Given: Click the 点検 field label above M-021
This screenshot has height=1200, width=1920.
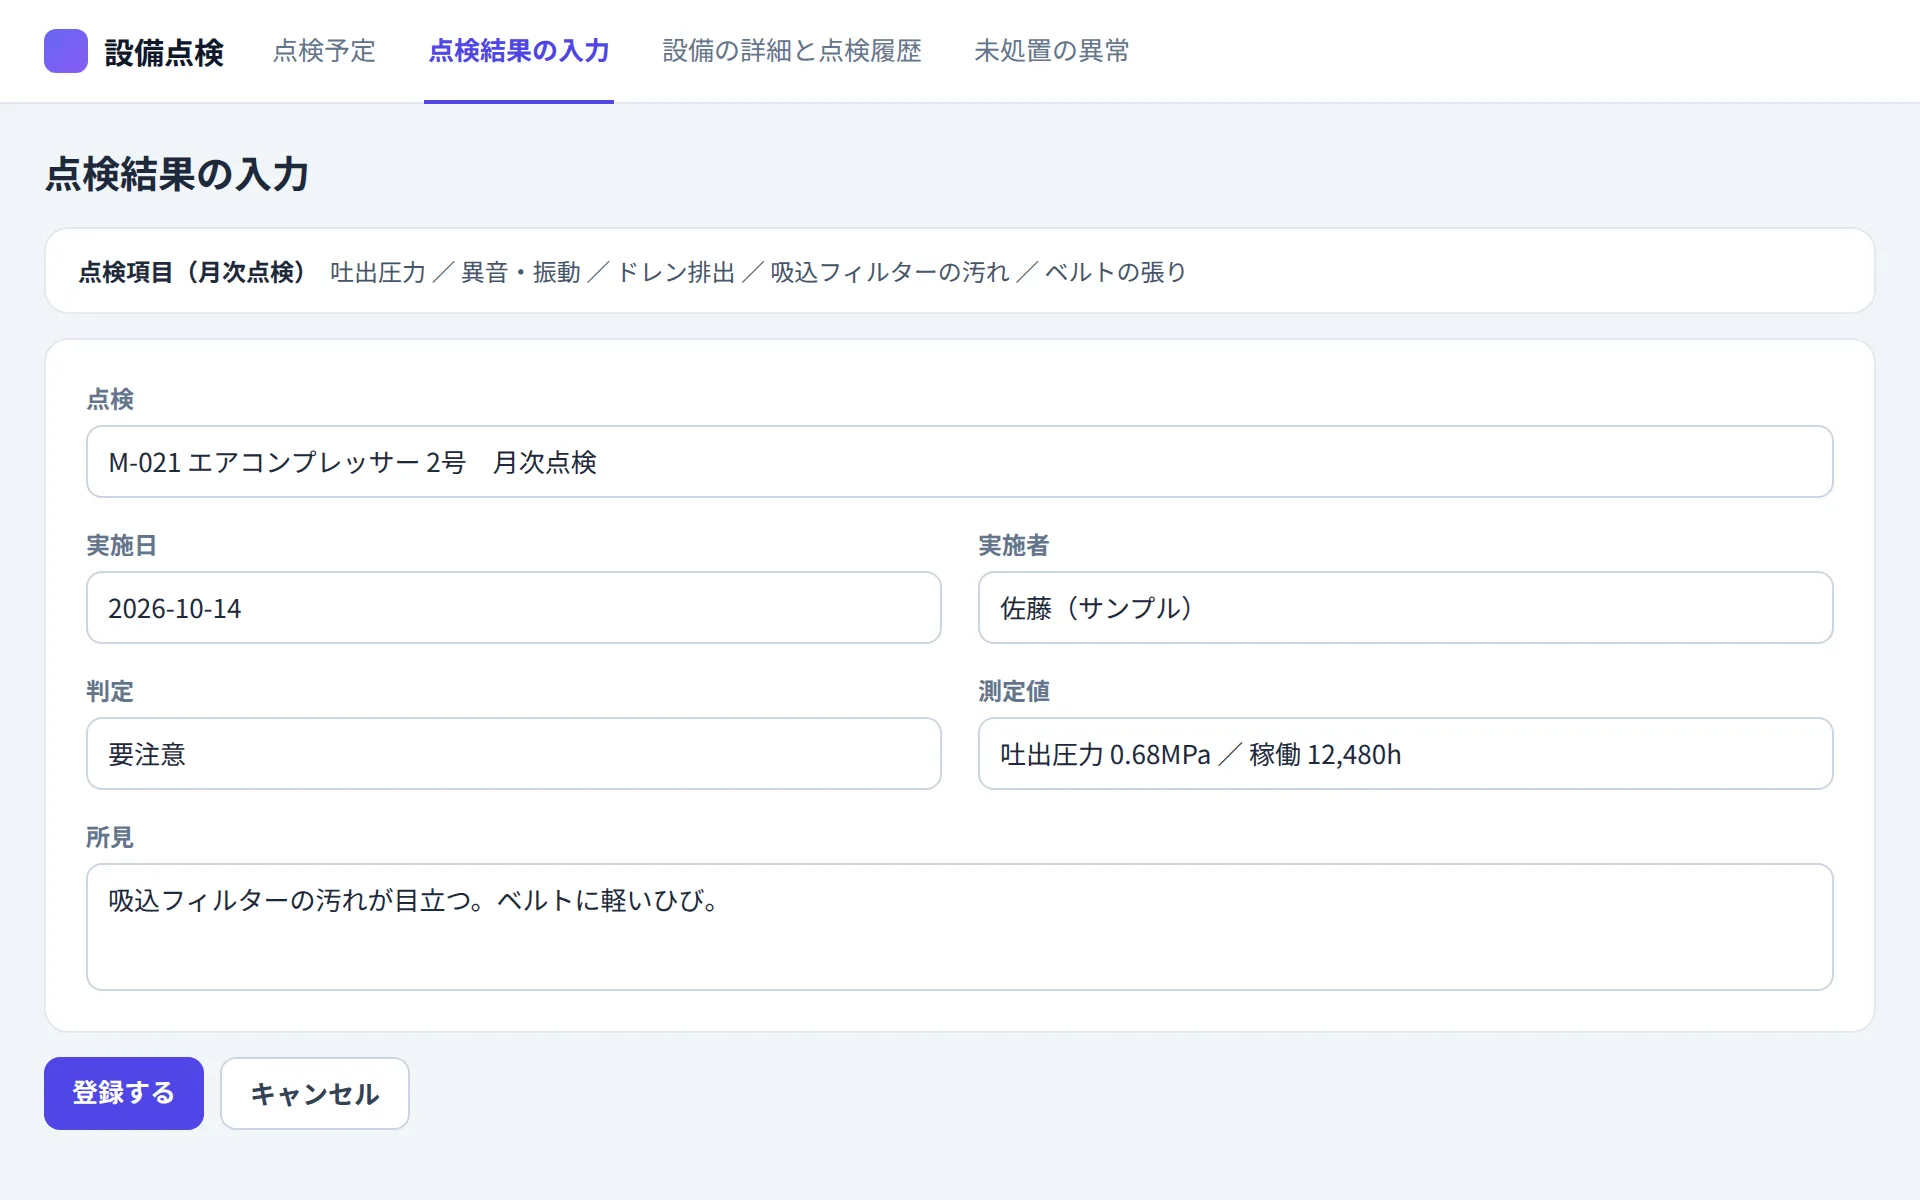Looking at the screenshot, I should pyautogui.click(x=110, y=399).
